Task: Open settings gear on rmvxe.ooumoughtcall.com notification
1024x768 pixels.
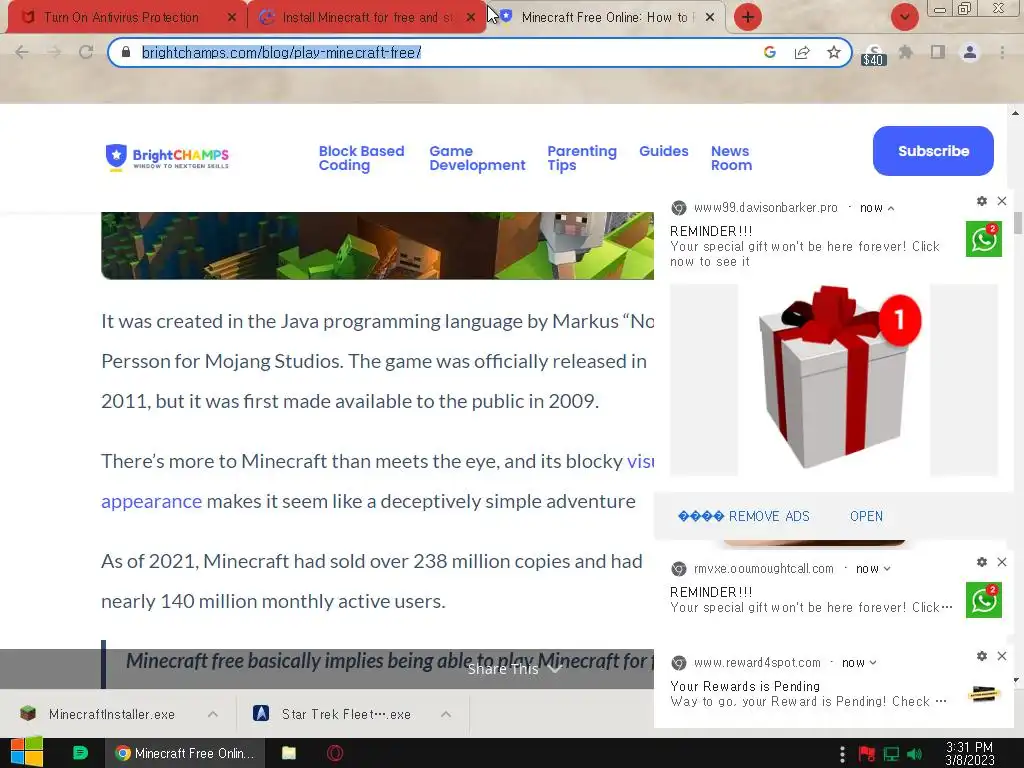Action: click(982, 562)
